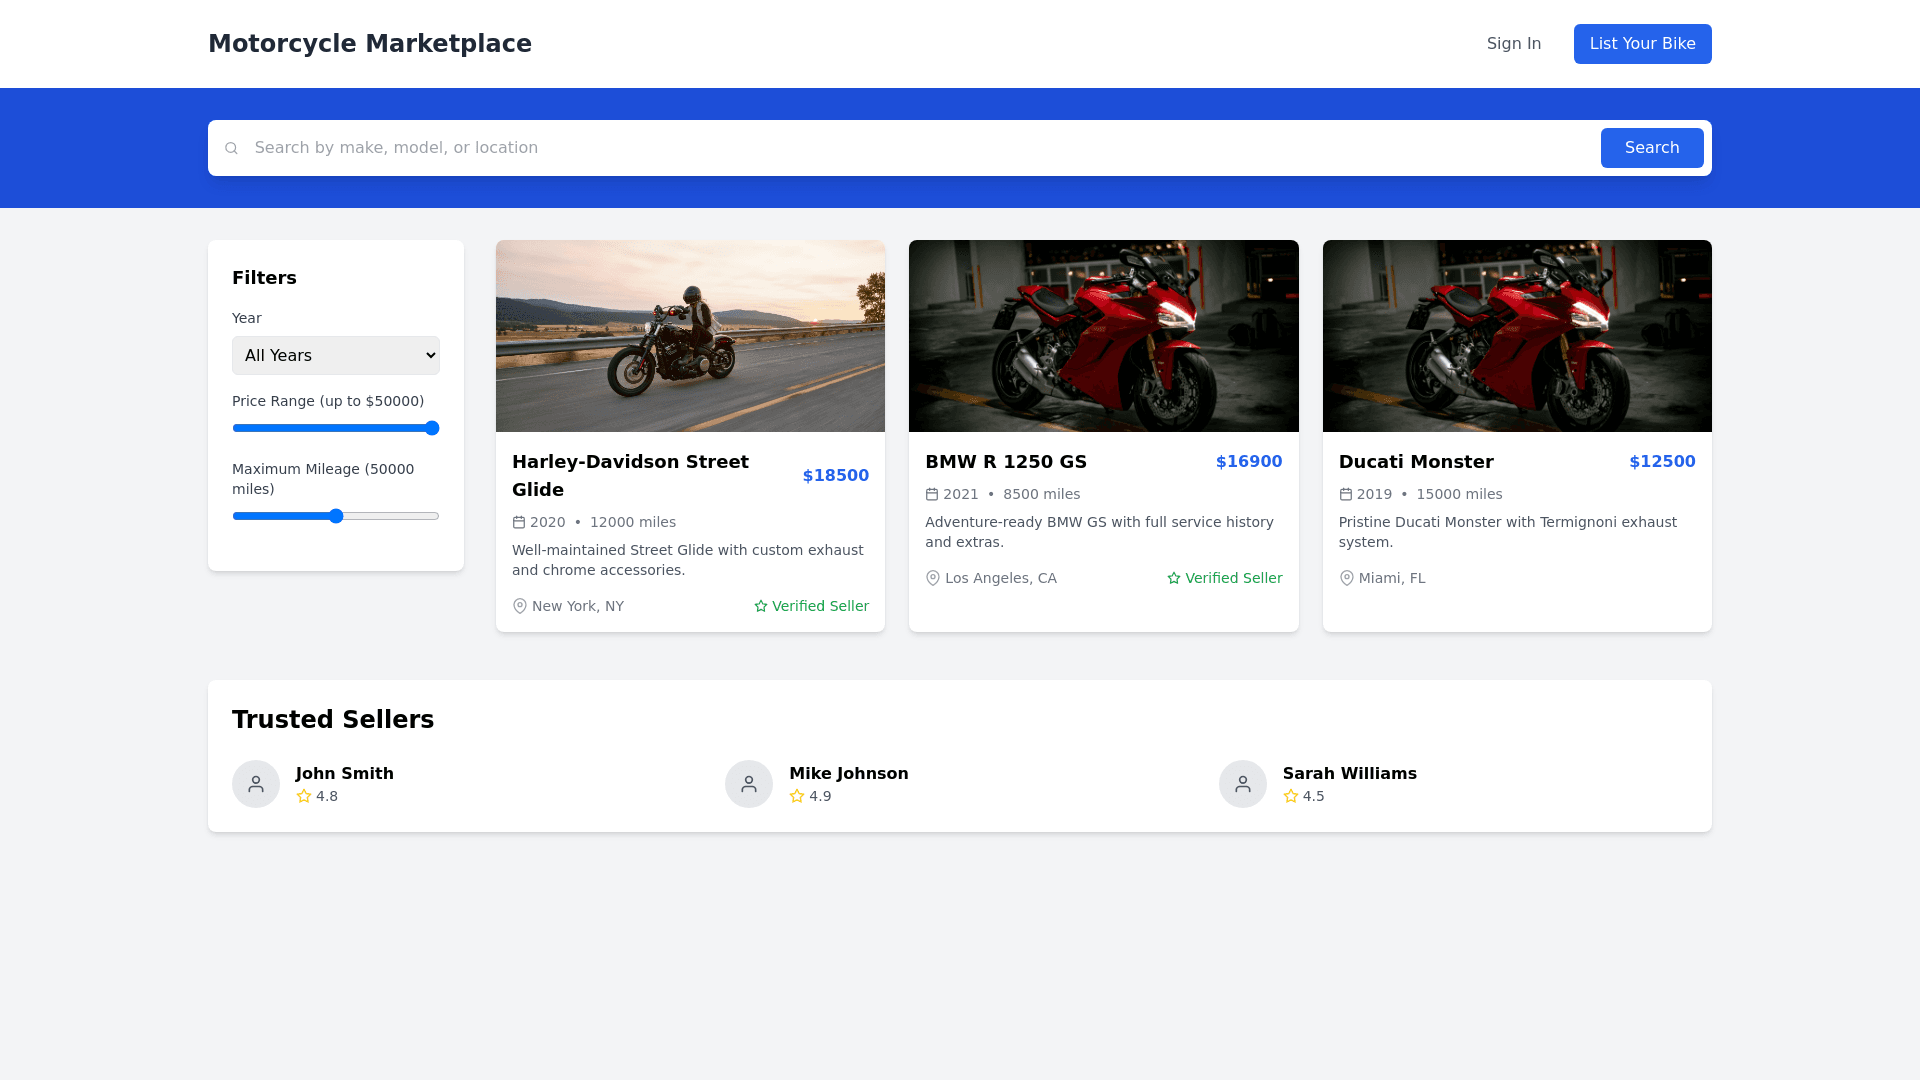Select the Sign In menu item
This screenshot has height=1080, width=1920.
1513,43
